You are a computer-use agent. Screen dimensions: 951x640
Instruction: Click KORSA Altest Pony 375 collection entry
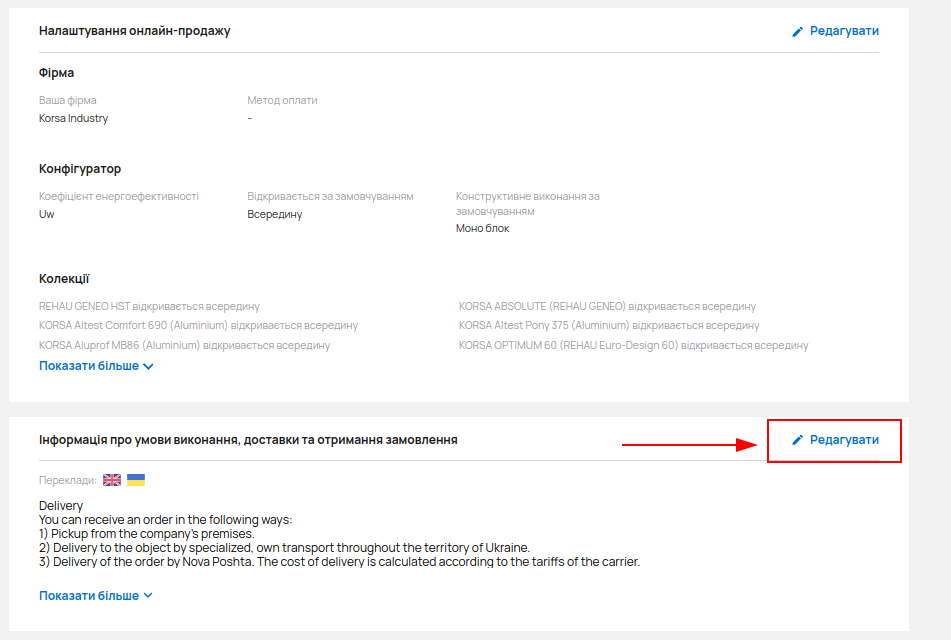(x=609, y=325)
